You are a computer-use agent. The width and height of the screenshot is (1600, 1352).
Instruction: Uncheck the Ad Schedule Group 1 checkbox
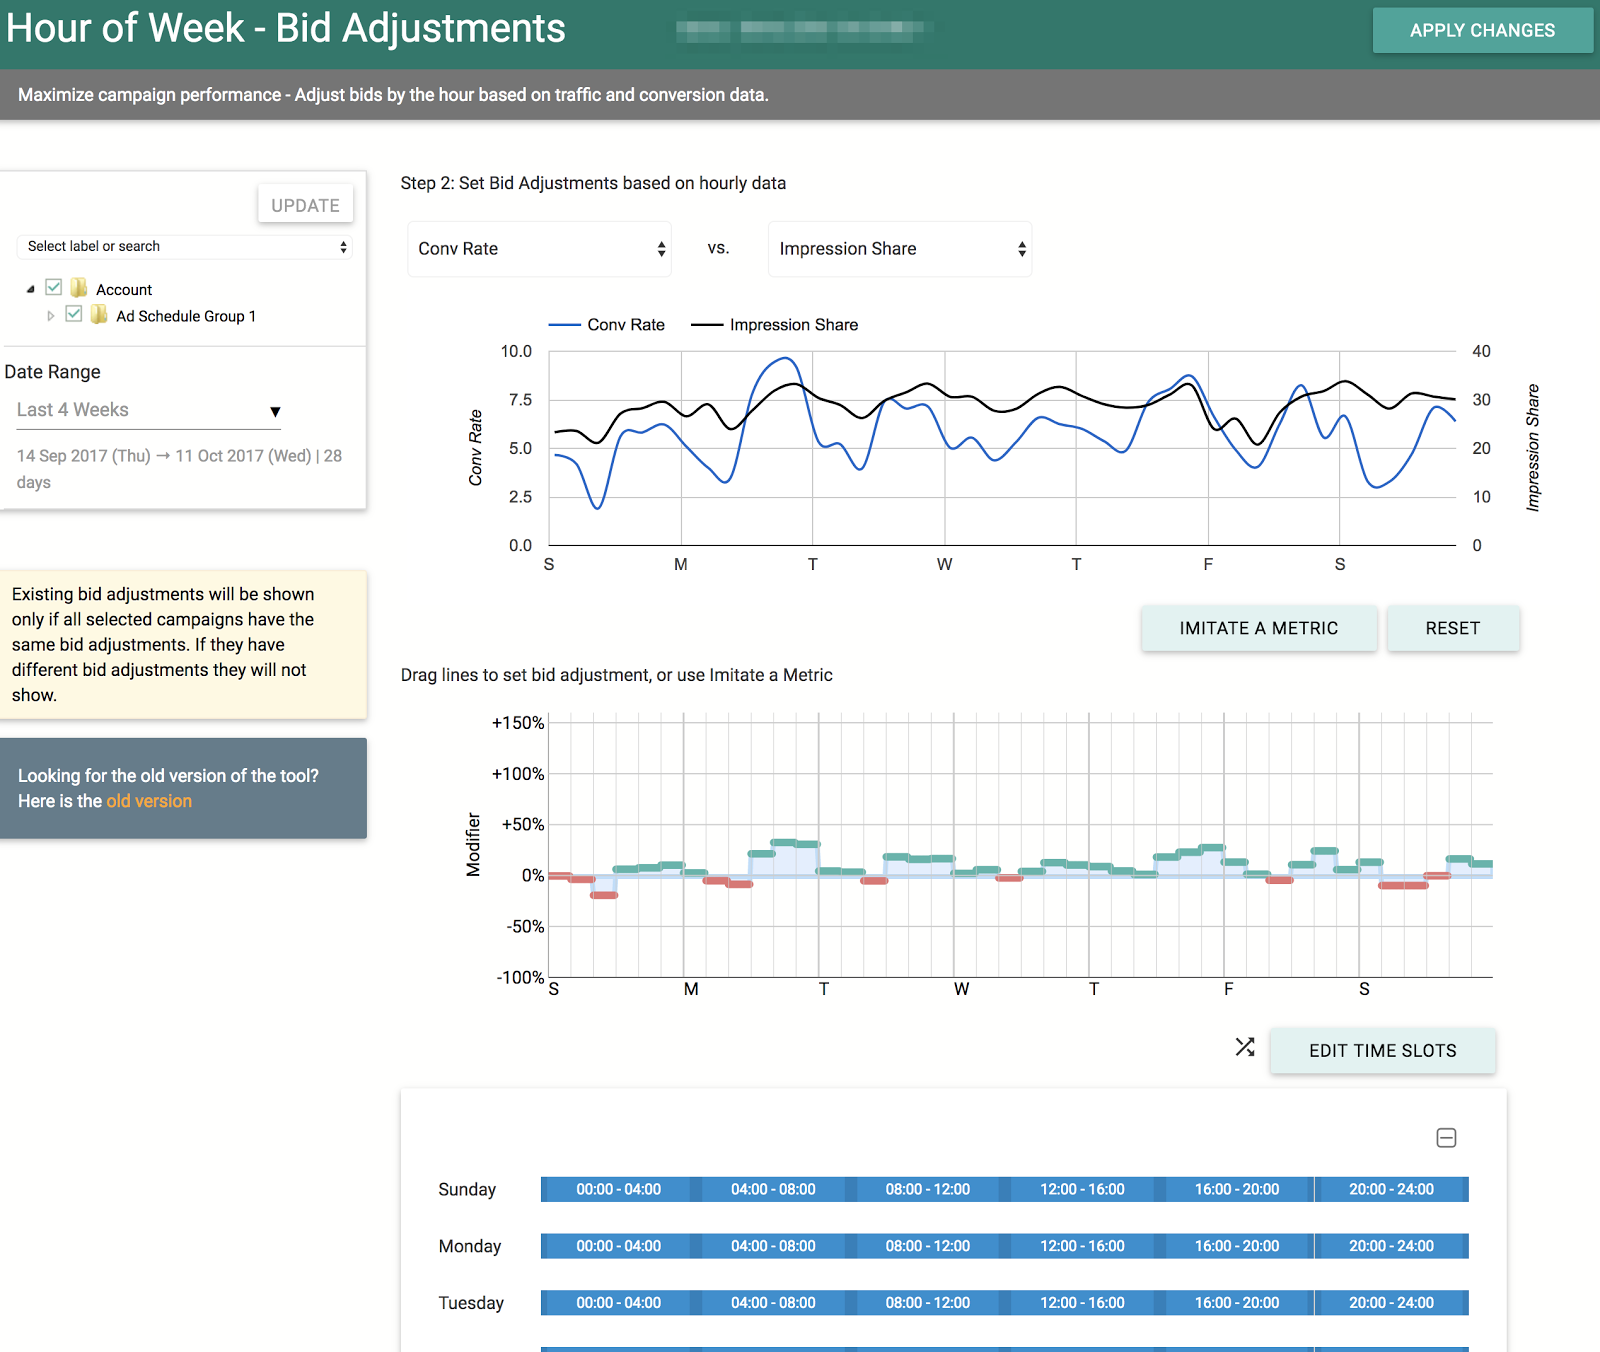click(x=74, y=314)
